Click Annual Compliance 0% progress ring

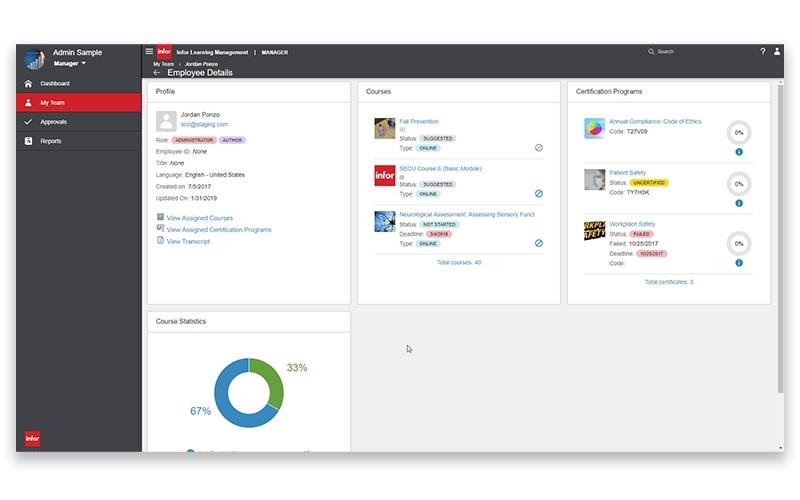click(739, 133)
